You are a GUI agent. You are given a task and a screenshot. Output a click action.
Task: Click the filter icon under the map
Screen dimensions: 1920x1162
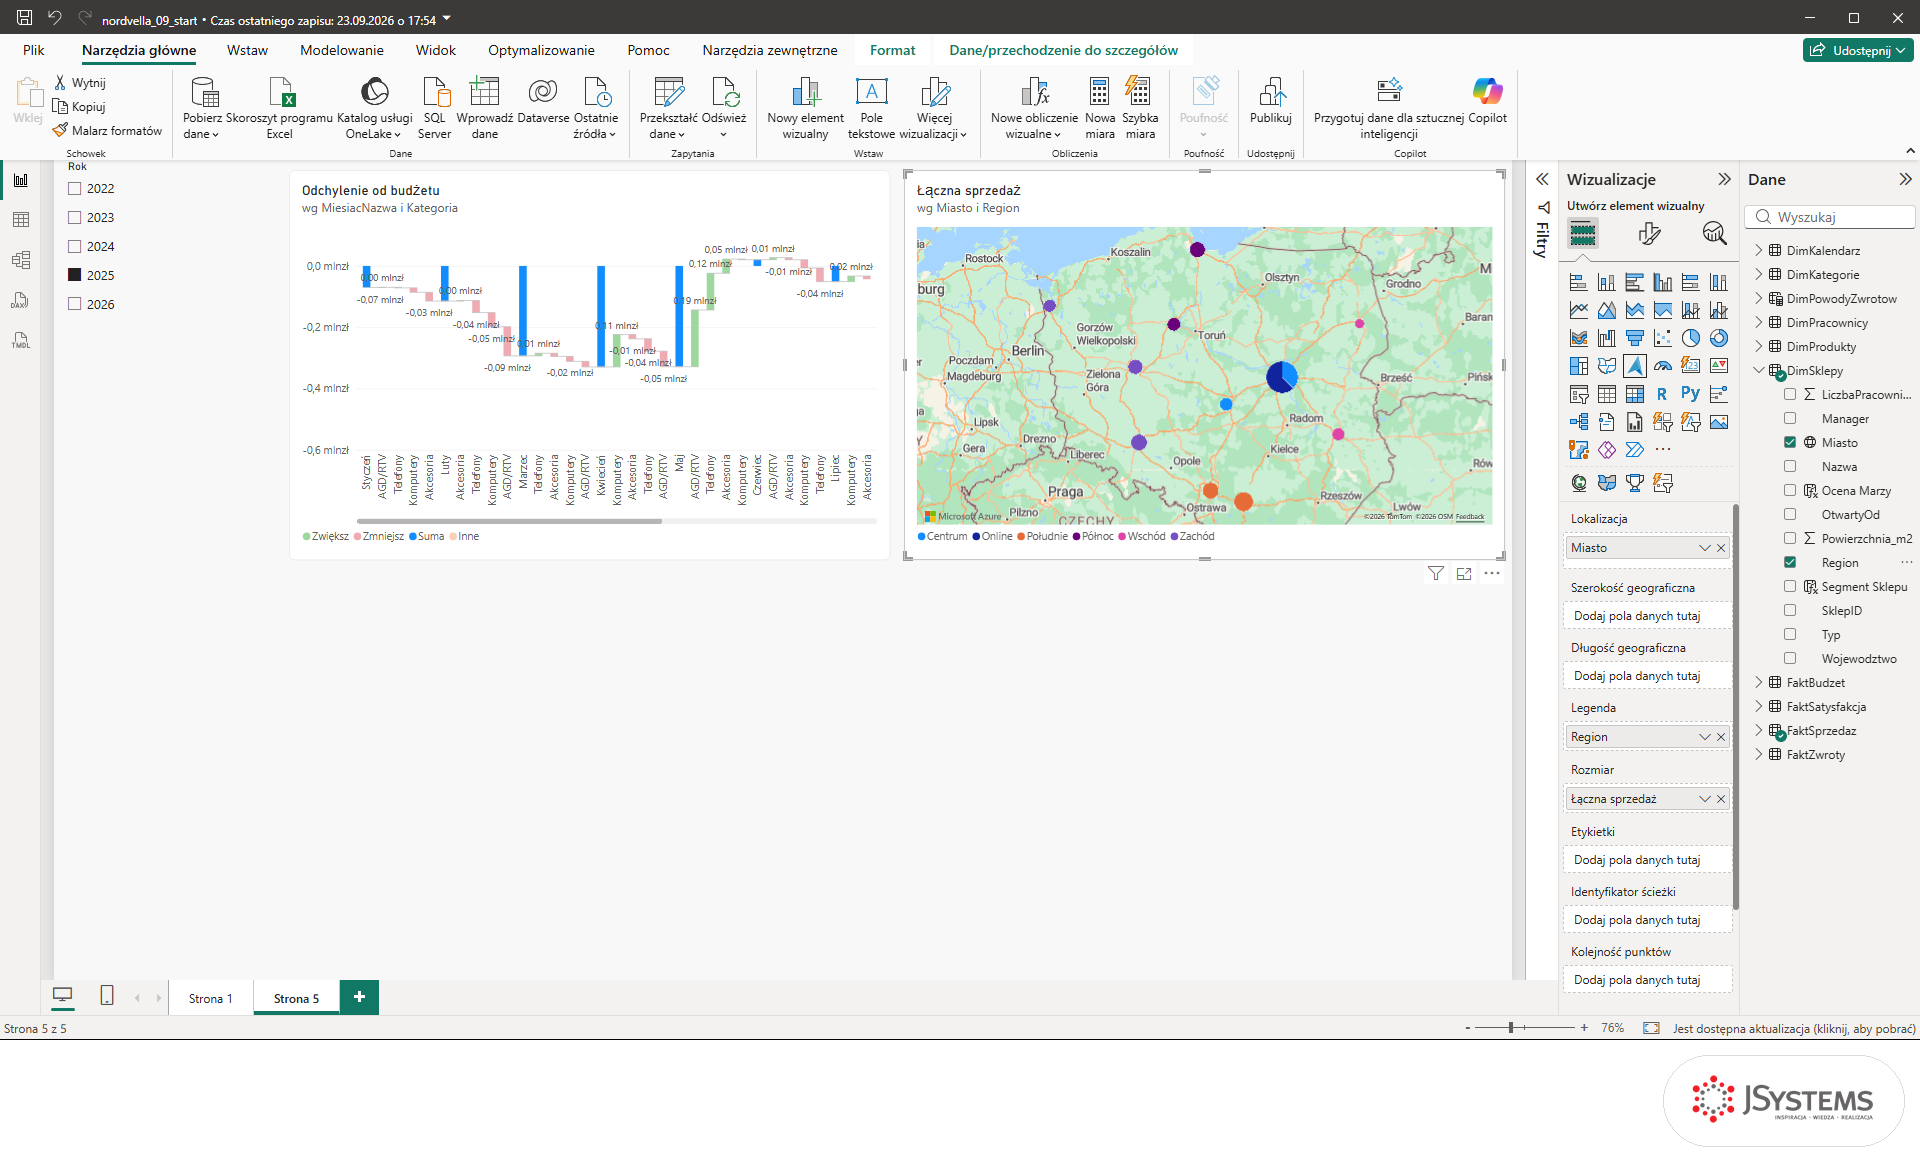(x=1436, y=573)
